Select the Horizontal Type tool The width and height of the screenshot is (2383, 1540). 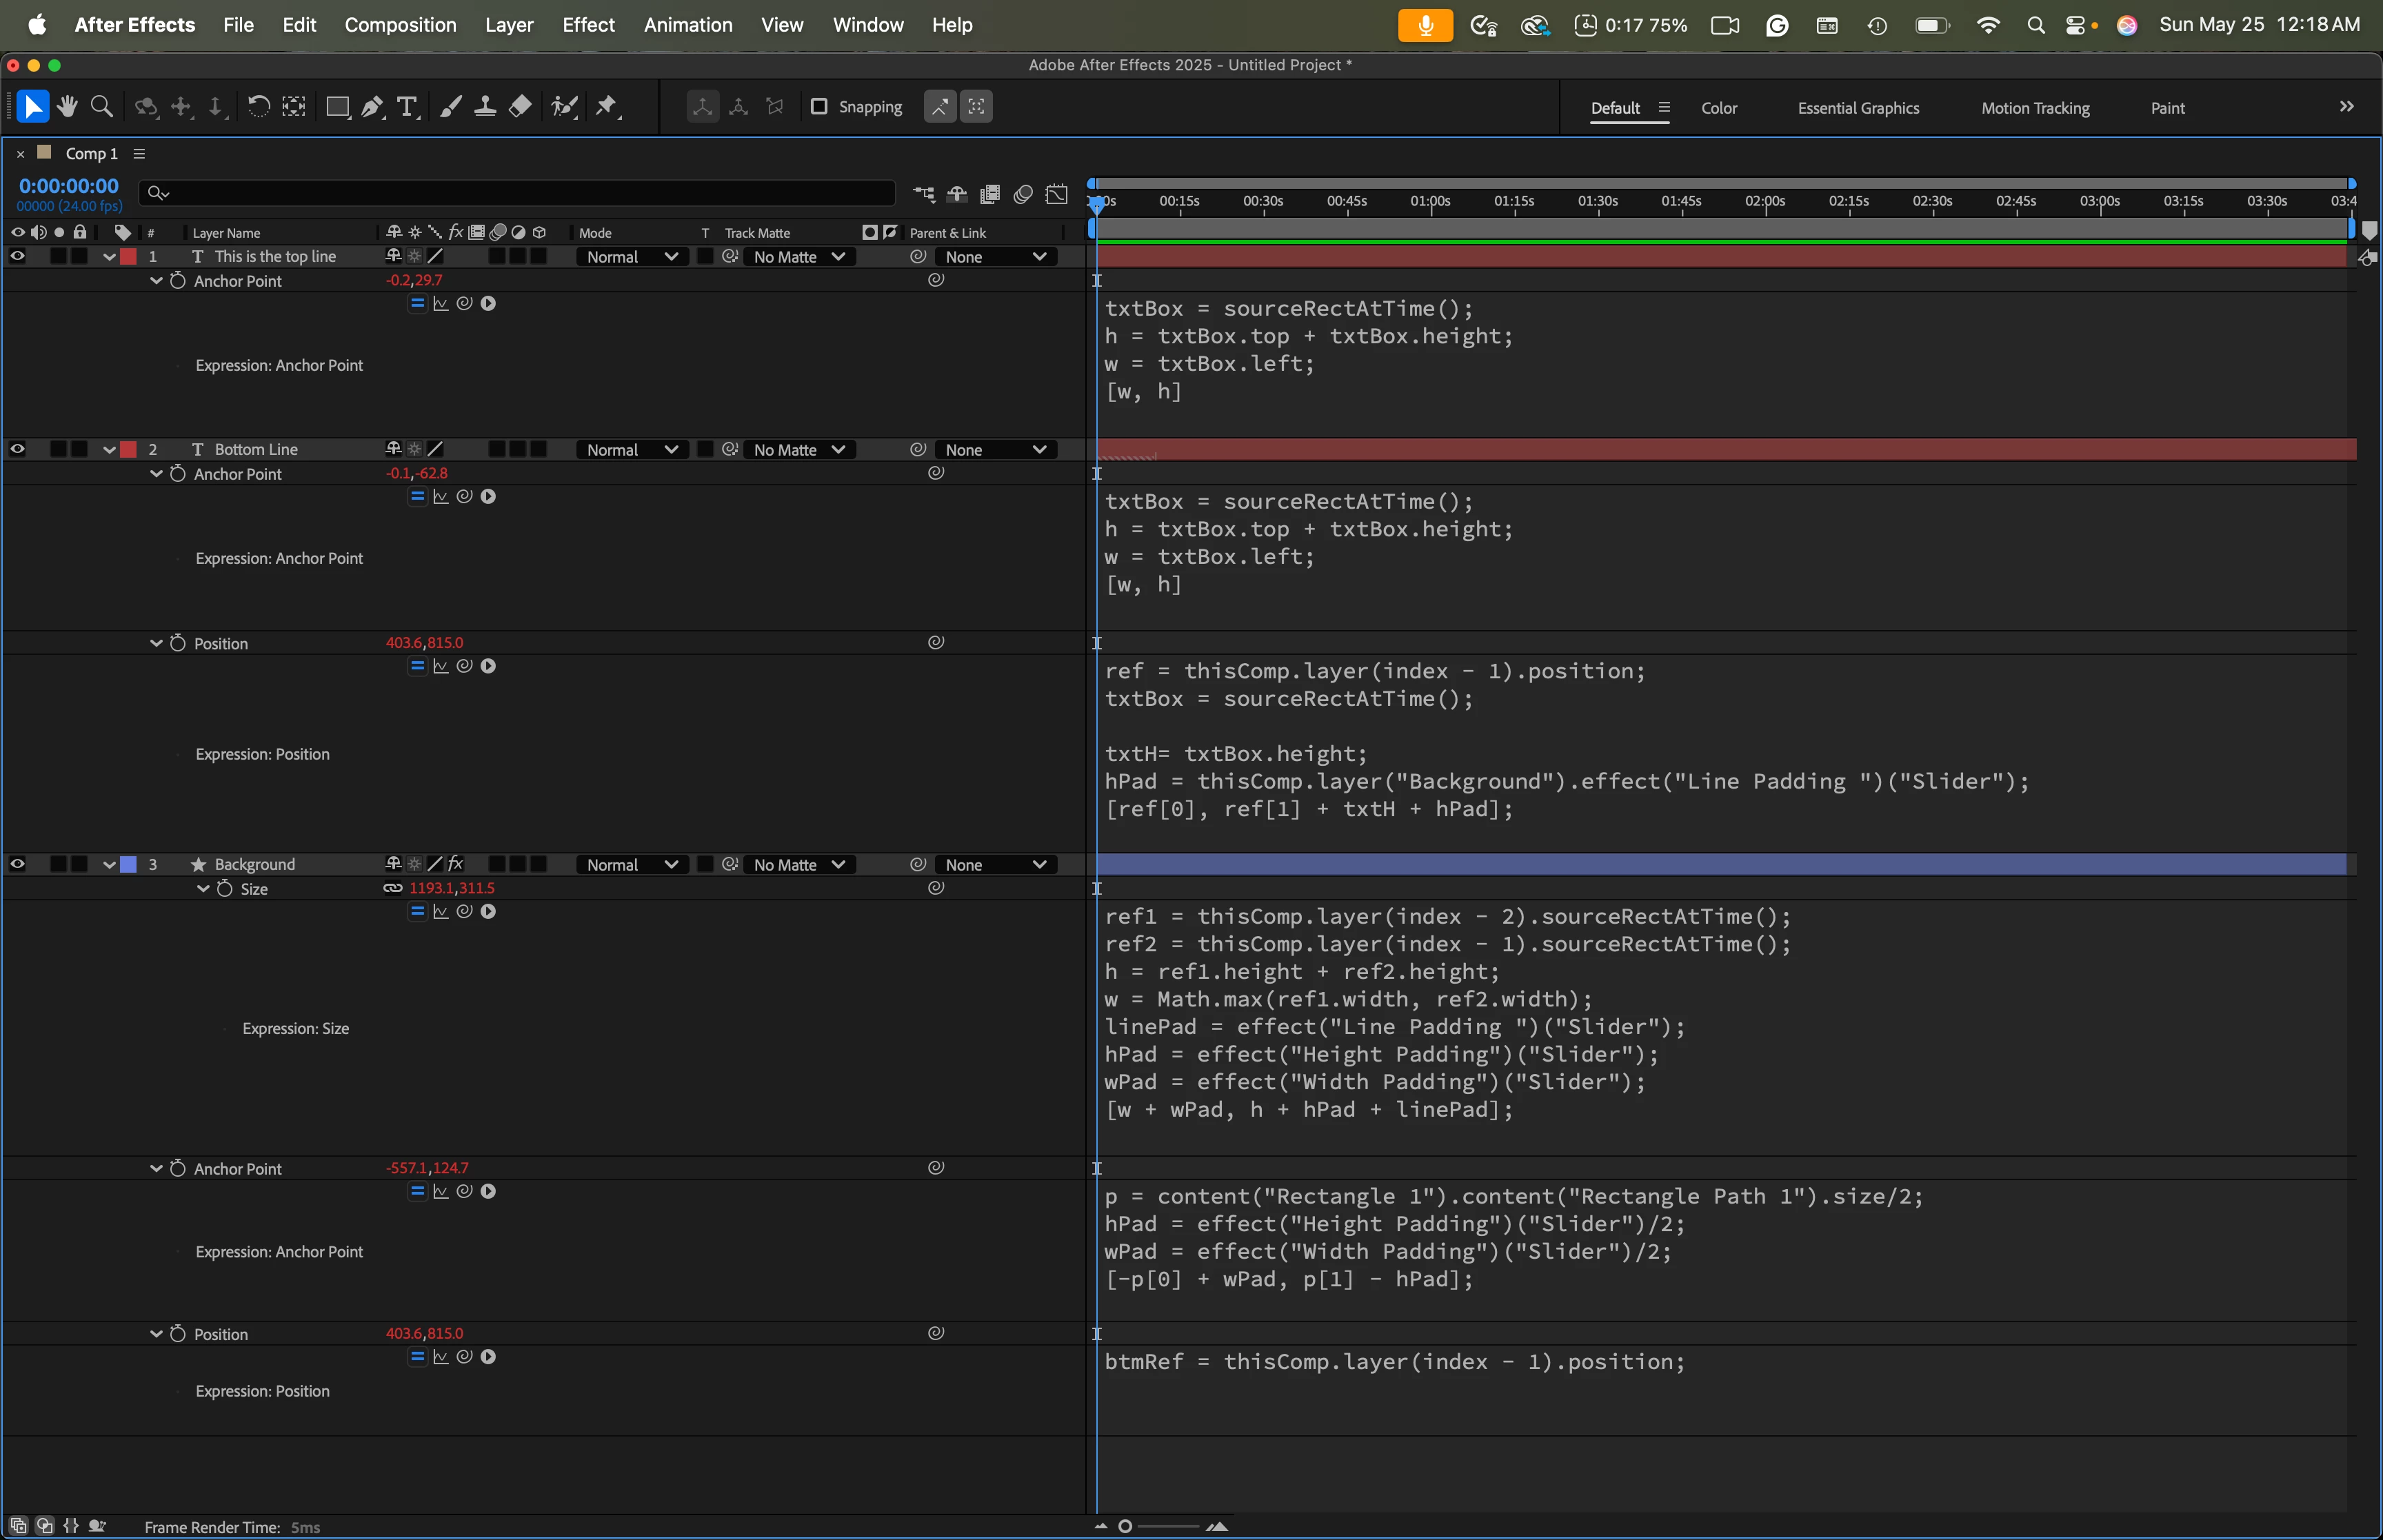[406, 107]
